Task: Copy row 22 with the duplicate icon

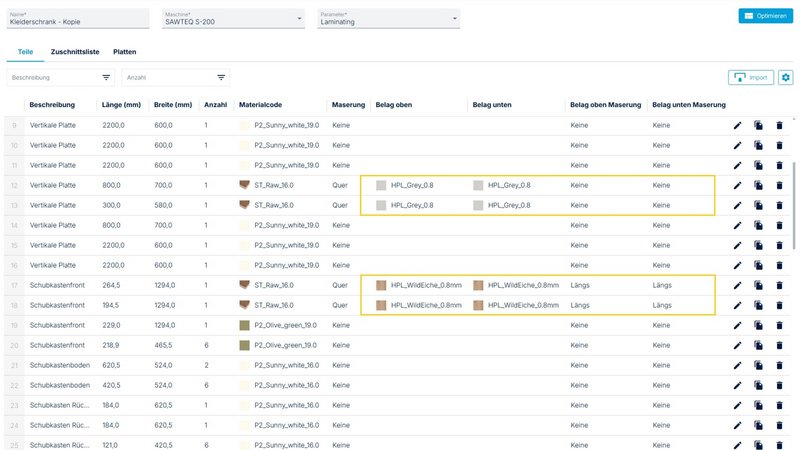Action: 758,385
